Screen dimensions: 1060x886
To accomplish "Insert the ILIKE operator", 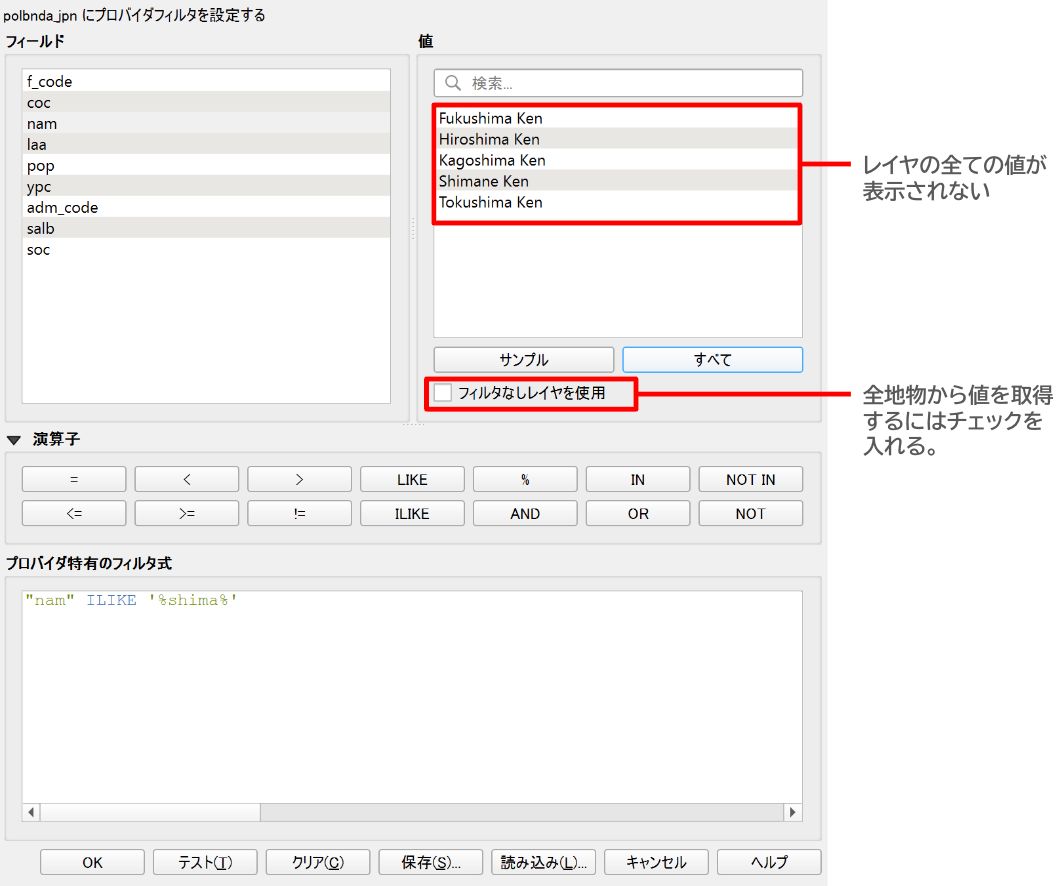I will click(x=412, y=513).
